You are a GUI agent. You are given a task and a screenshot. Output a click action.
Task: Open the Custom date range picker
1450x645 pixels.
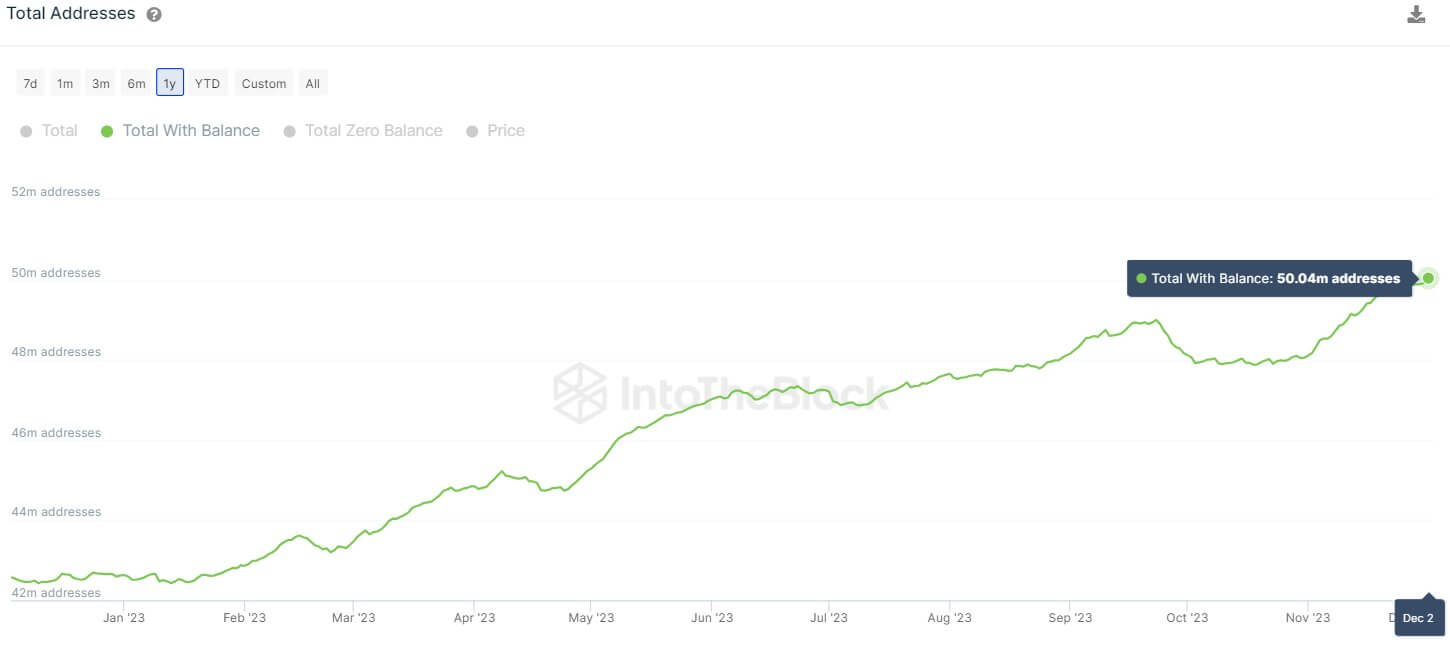264,83
